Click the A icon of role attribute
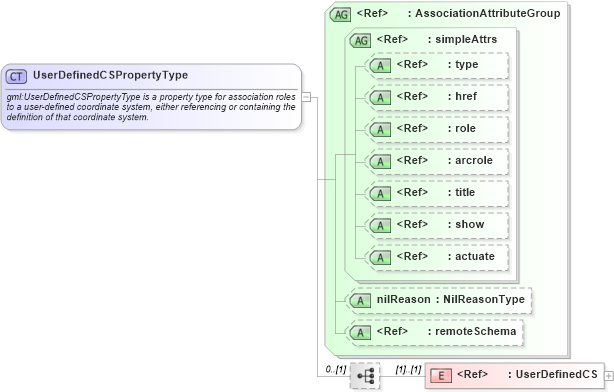Viewport: 614px width, 392px height. [380, 130]
